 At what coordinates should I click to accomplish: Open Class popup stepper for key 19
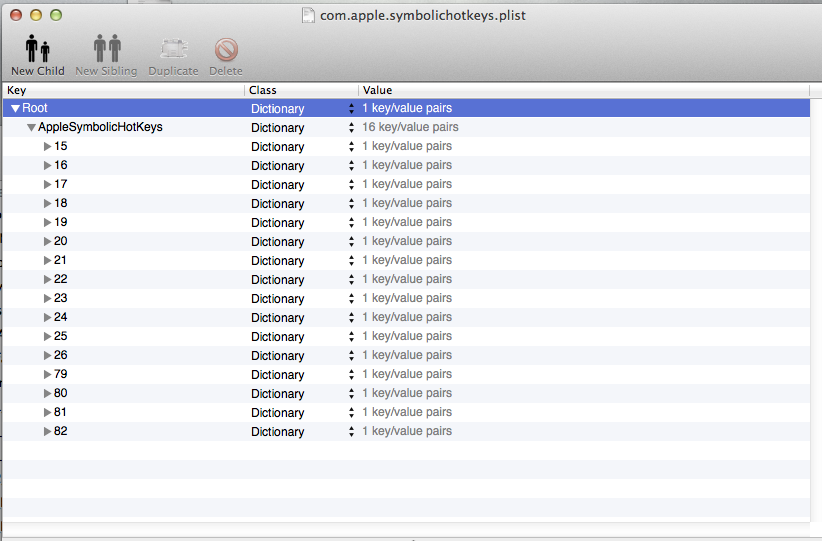(351, 222)
